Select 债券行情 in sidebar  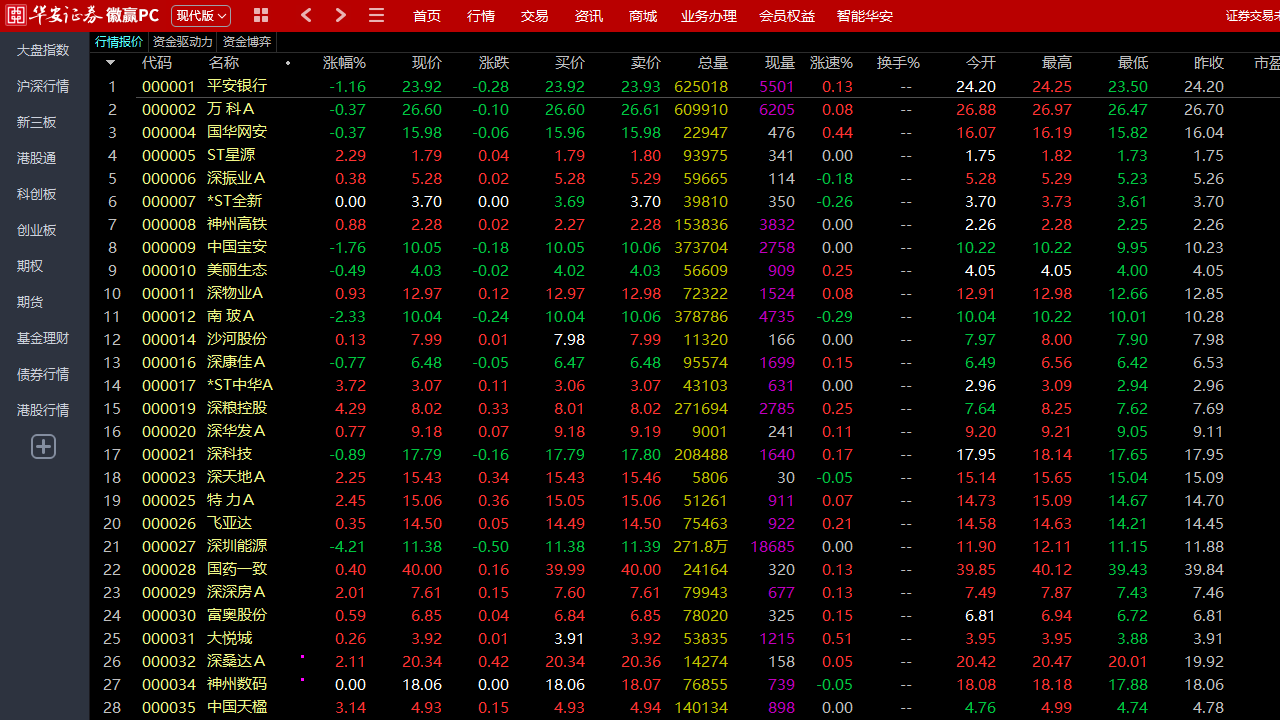pos(43,374)
